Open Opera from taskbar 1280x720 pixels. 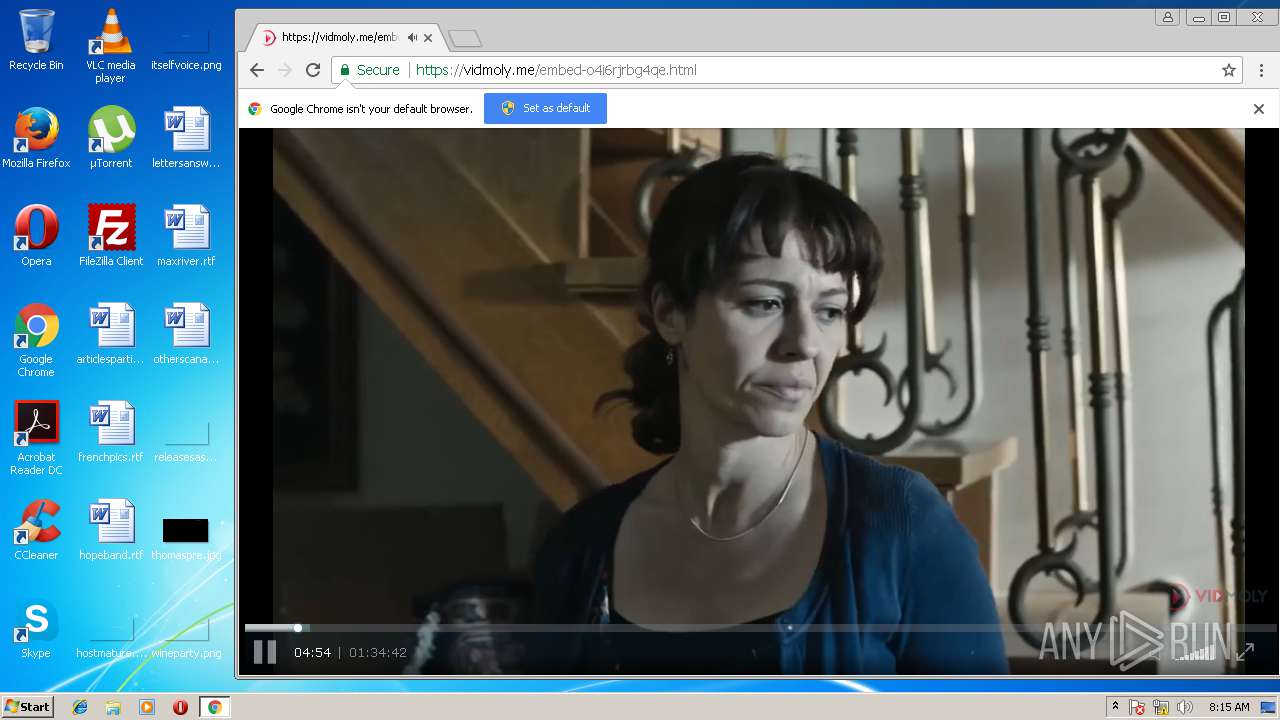180,707
